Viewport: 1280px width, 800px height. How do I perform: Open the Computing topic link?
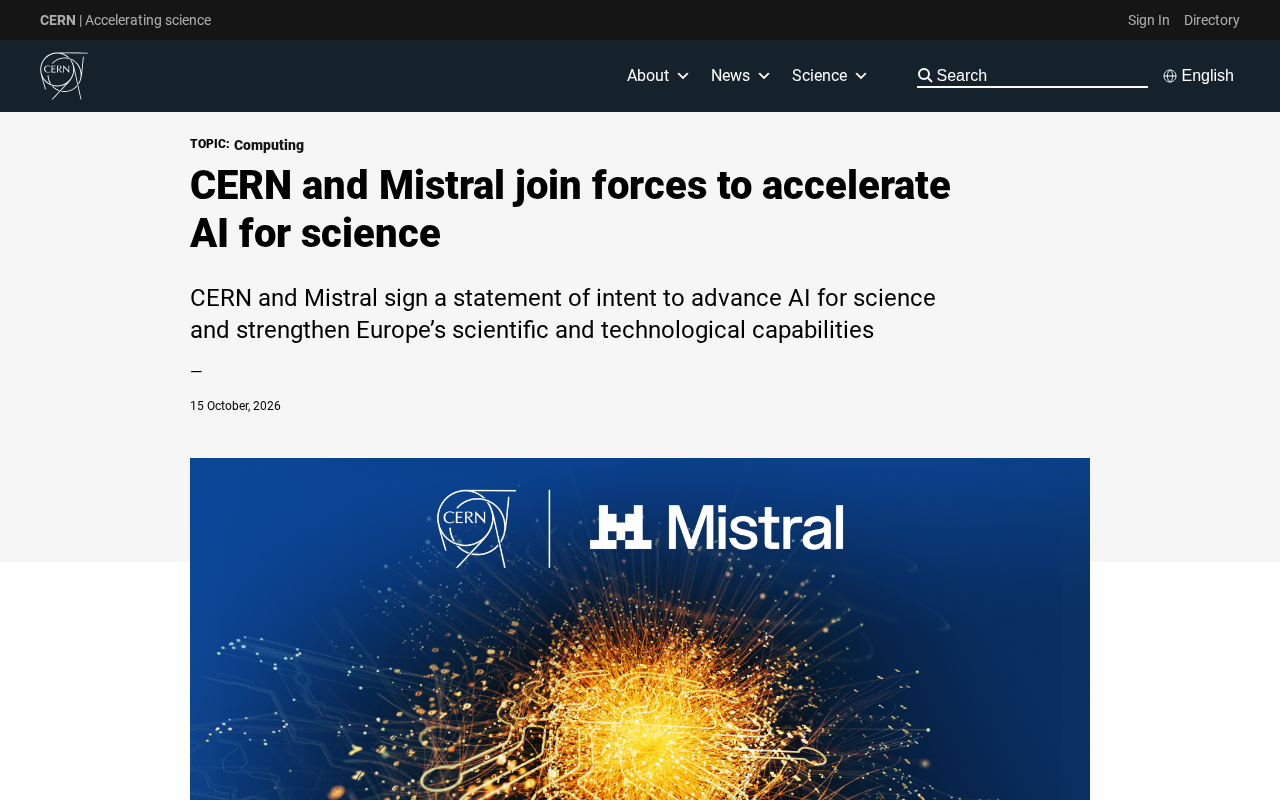269,145
